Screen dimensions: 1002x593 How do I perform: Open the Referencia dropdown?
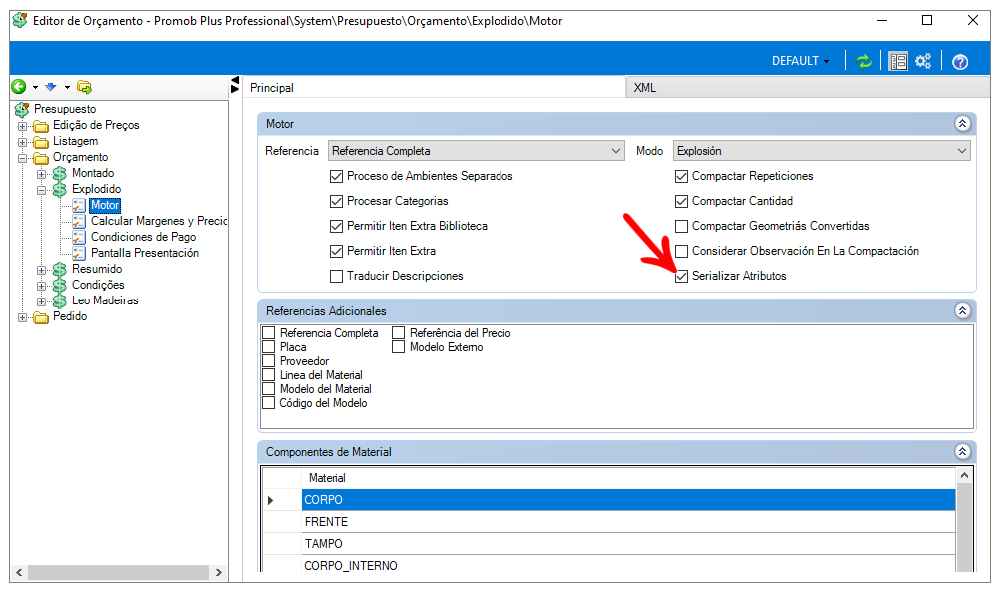(476, 151)
